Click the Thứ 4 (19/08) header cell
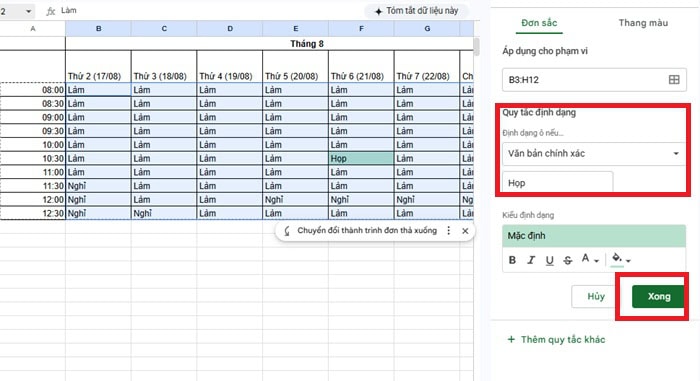The height and width of the screenshot is (381, 700). [x=229, y=66]
